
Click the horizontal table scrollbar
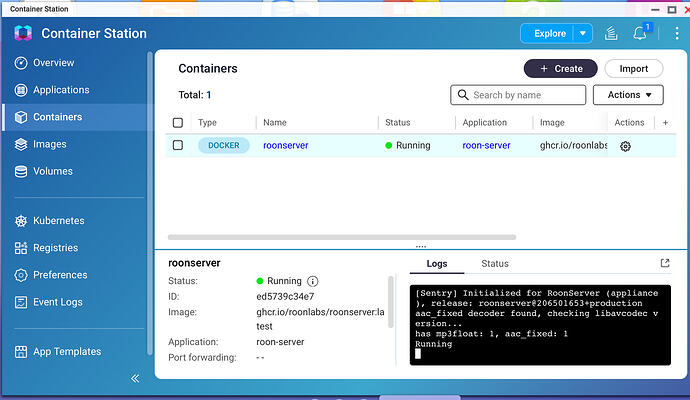pos(342,237)
